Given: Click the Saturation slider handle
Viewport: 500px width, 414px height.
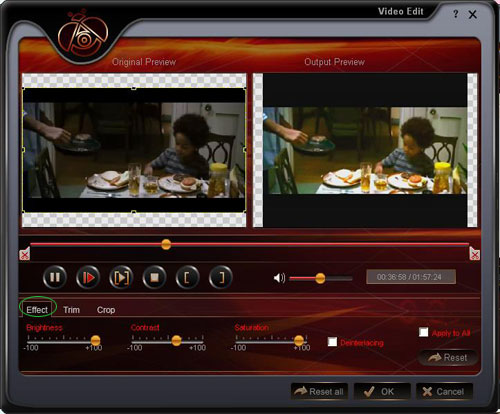Looking at the screenshot, I should click(299, 341).
